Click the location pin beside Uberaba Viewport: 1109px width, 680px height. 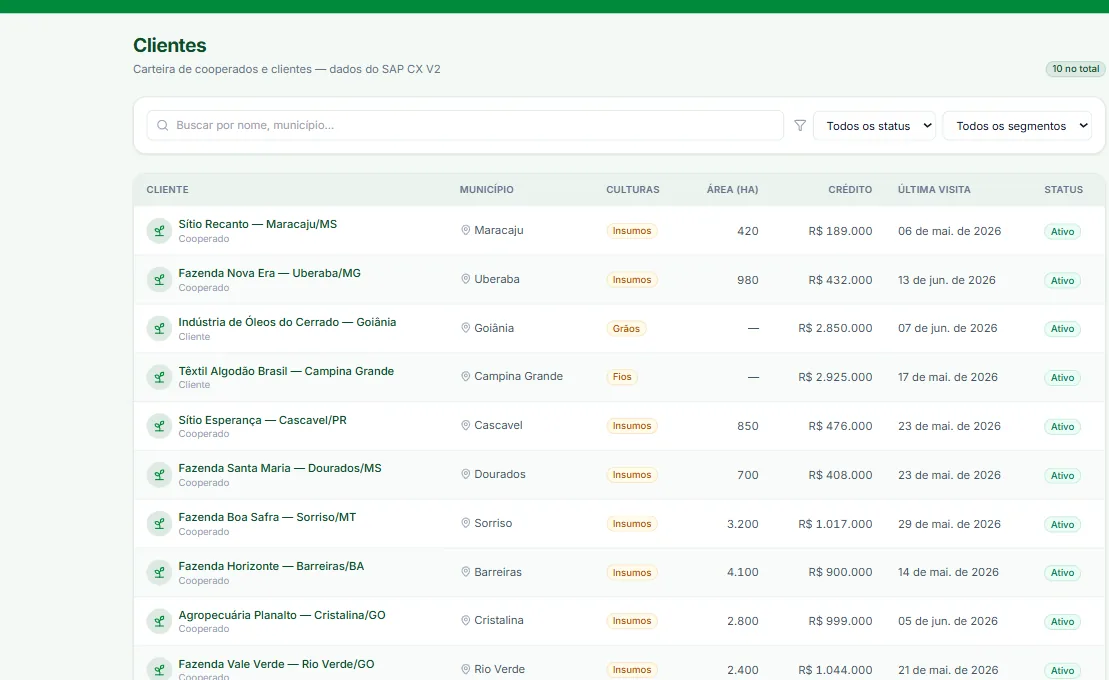pos(465,279)
